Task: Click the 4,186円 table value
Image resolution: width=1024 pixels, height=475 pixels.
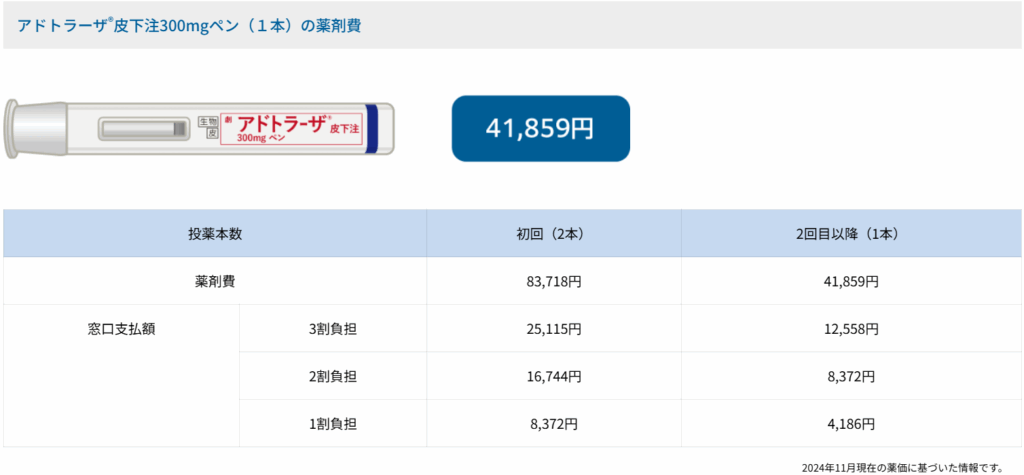Action: pyautogui.click(x=850, y=424)
